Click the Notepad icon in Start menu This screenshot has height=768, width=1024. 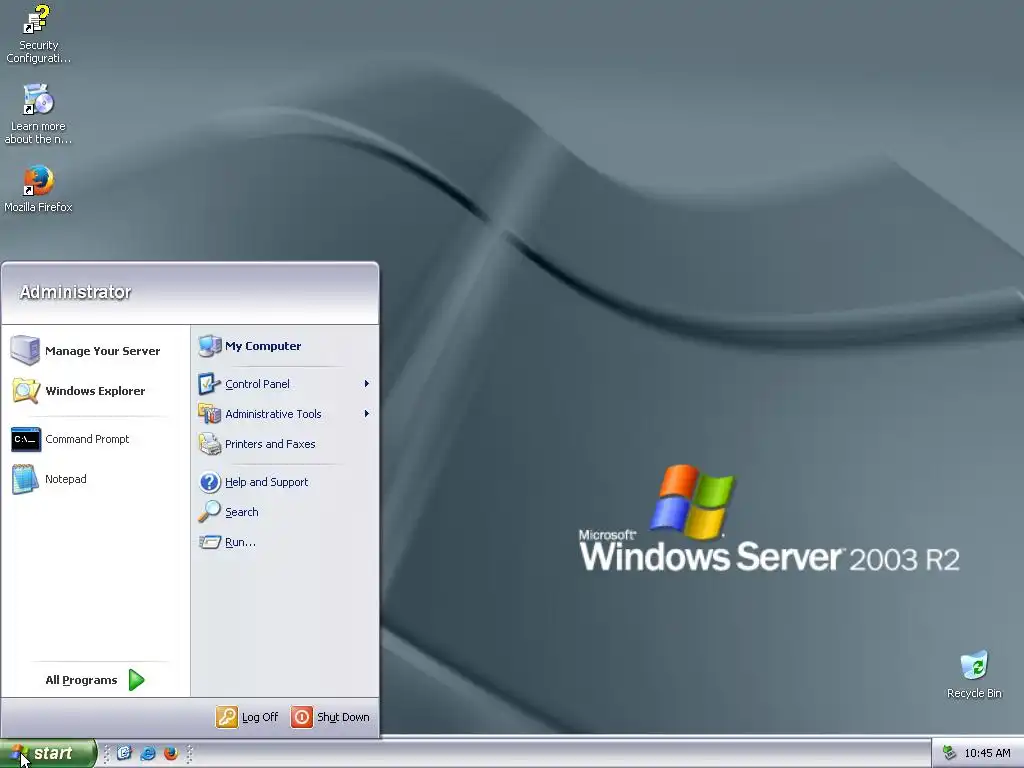(x=25, y=479)
